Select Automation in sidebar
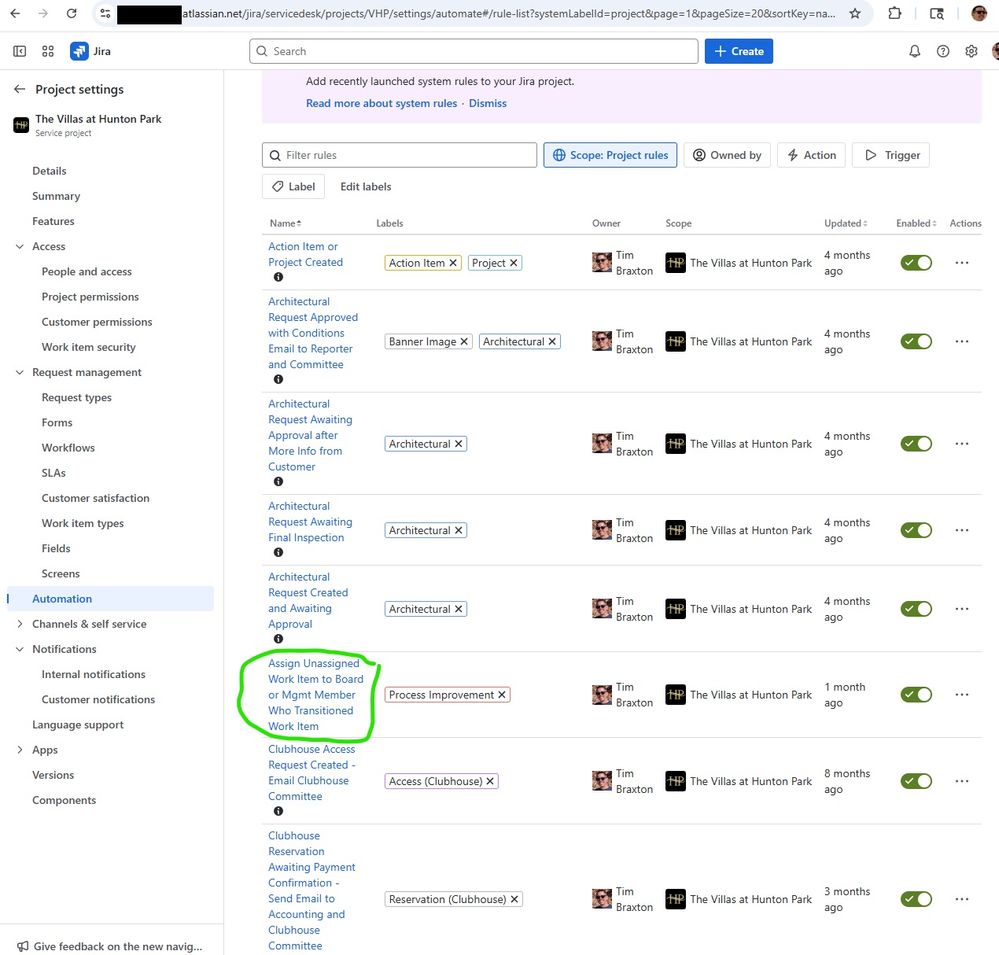The height and width of the screenshot is (955, 999). [110, 599]
